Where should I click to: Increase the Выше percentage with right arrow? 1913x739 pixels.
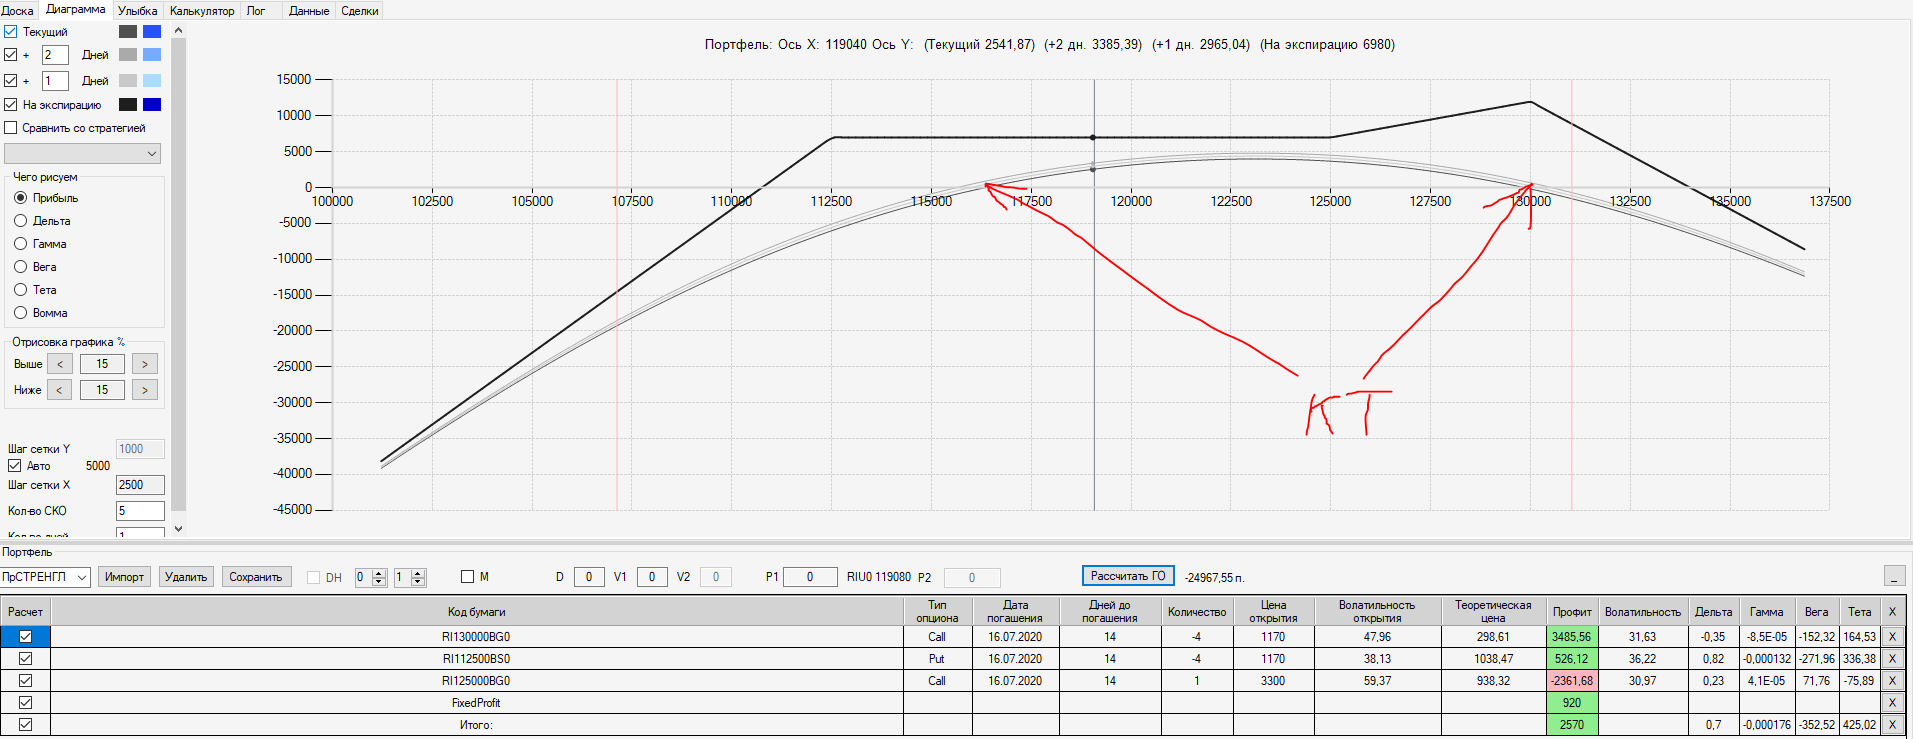pyautogui.click(x=145, y=364)
